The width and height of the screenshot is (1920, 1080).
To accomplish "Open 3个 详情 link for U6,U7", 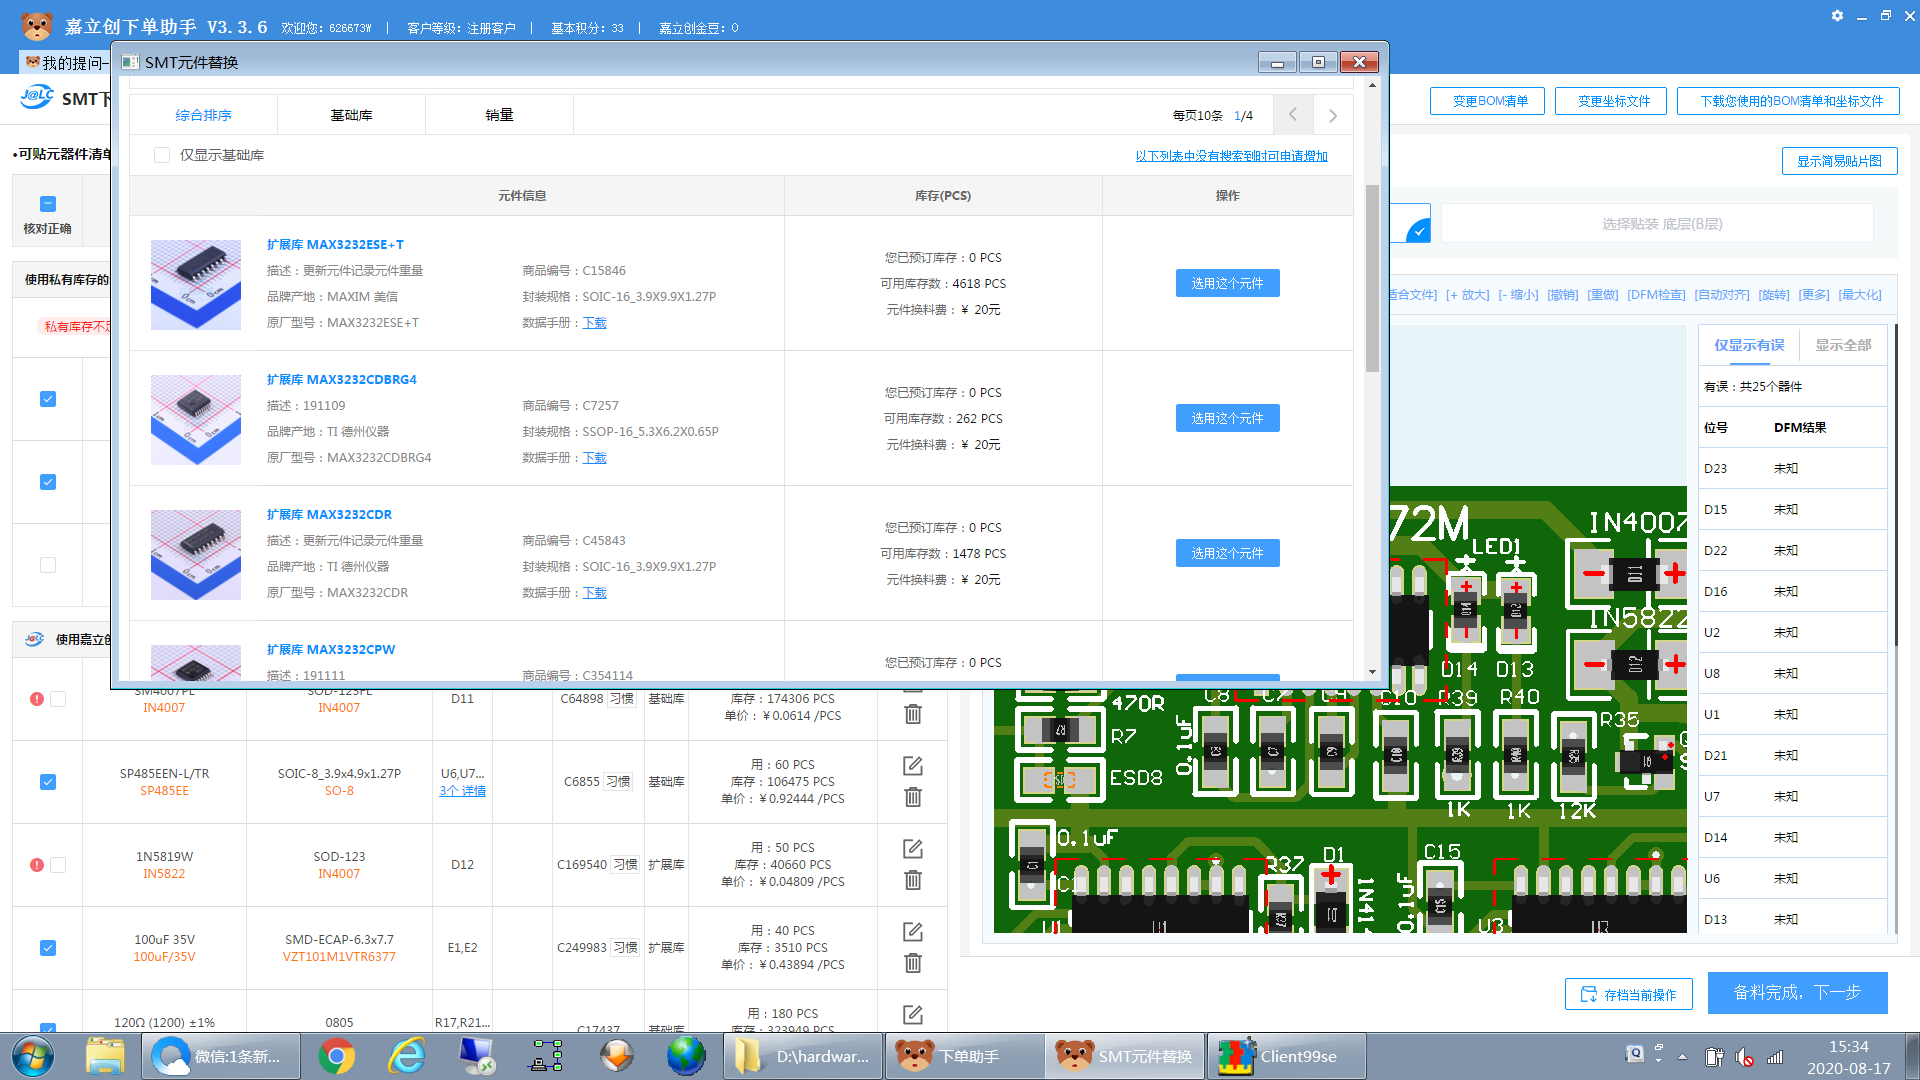I will [462, 791].
